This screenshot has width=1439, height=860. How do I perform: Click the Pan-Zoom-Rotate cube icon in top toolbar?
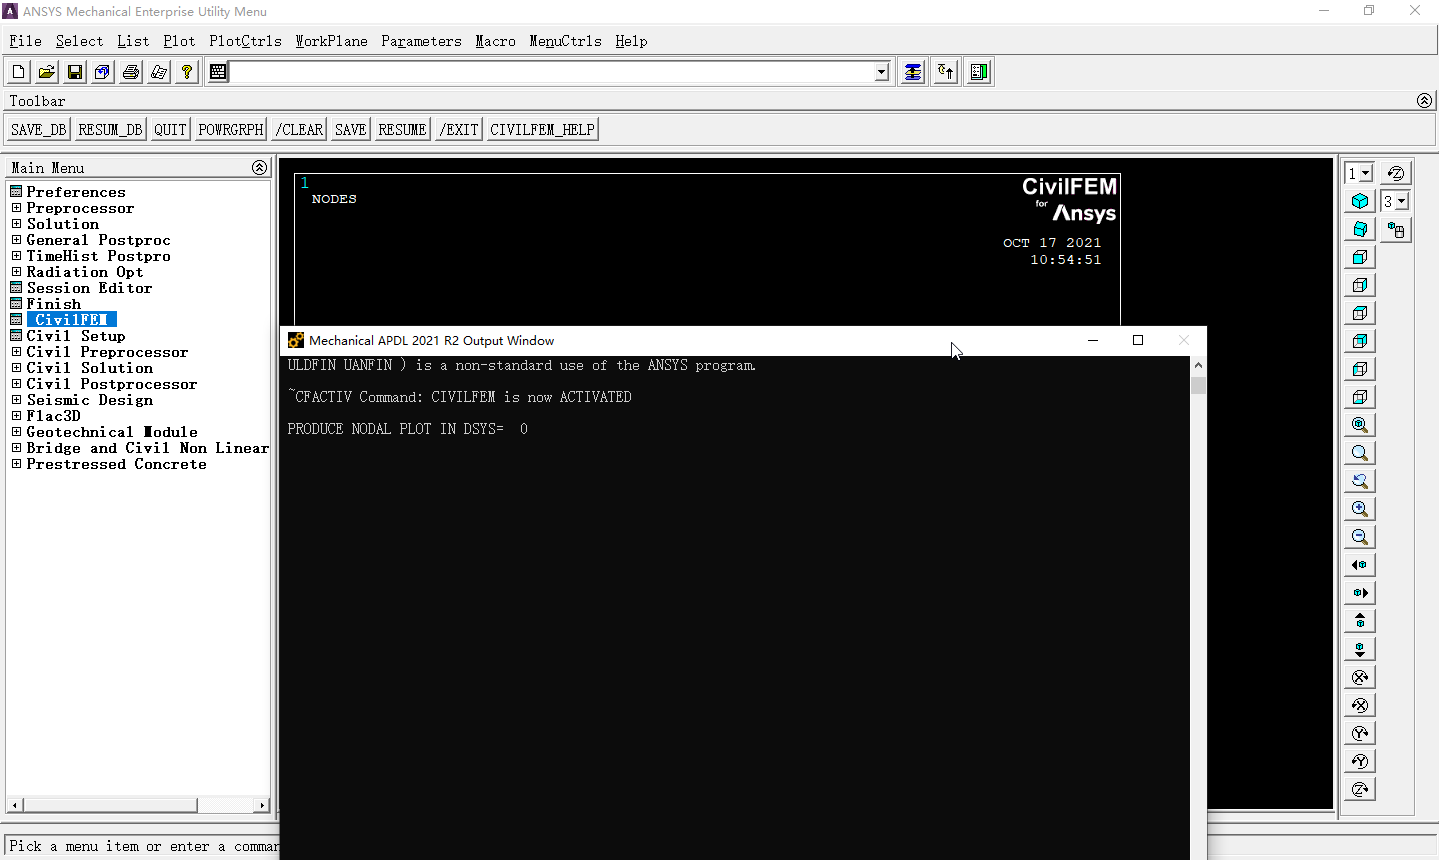[x=103, y=72]
